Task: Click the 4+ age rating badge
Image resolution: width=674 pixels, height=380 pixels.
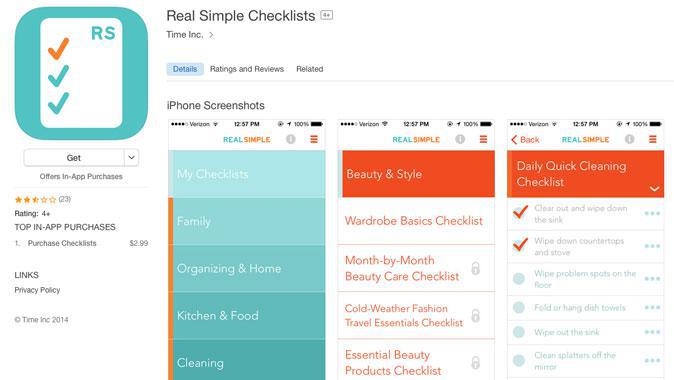Action: coord(327,15)
